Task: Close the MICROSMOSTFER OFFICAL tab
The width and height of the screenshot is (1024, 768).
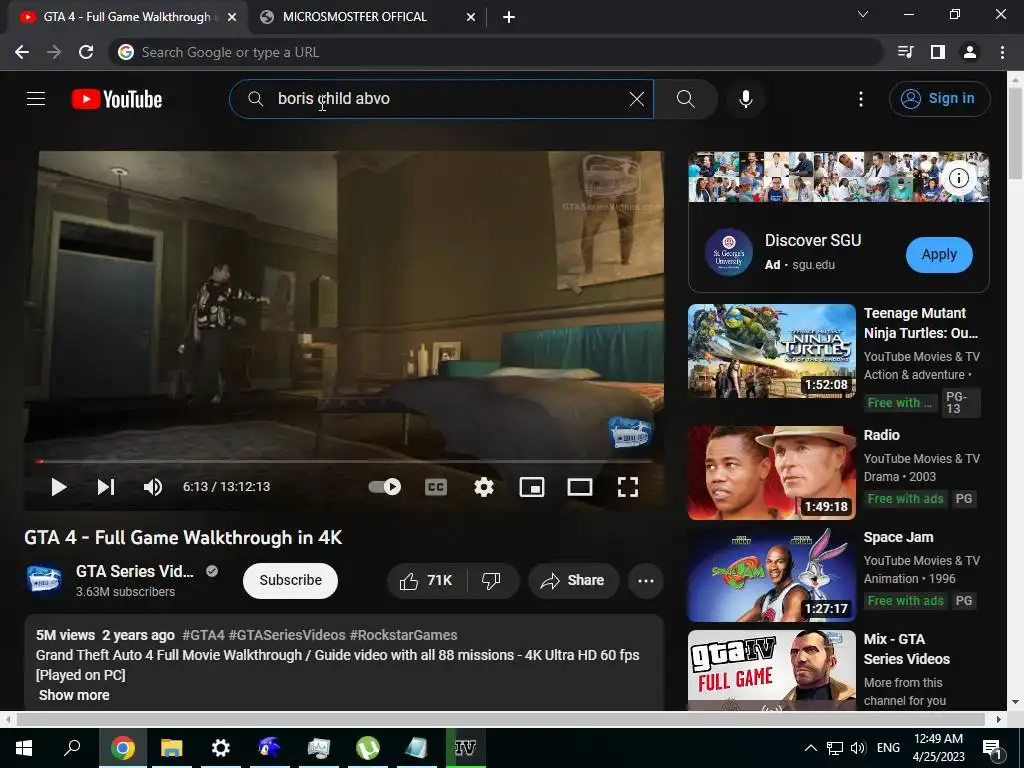Action: coord(470,17)
